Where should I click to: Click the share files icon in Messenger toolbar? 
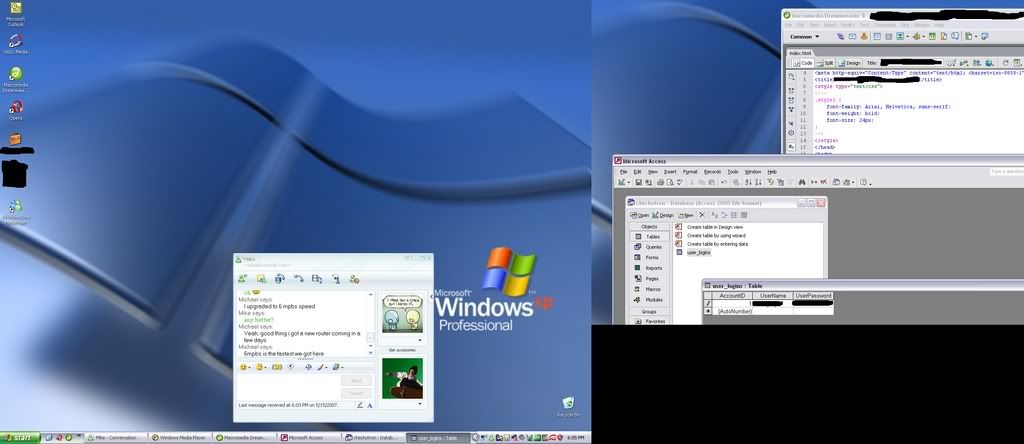261,279
